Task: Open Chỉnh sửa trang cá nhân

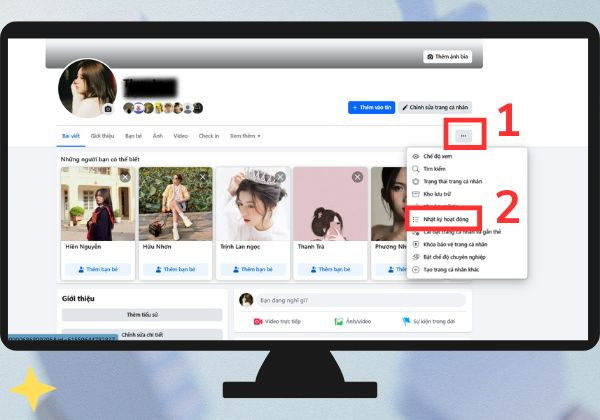Action: tap(435, 107)
